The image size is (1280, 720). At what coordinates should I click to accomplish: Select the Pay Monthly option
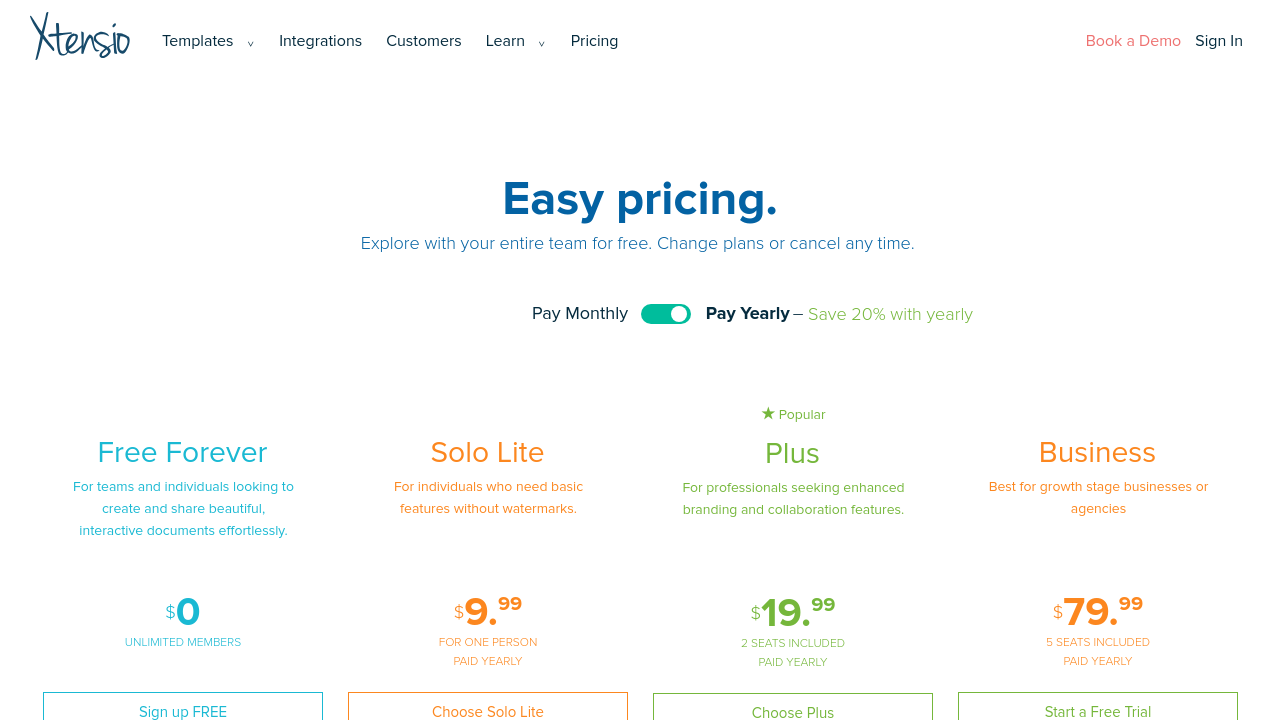point(580,314)
